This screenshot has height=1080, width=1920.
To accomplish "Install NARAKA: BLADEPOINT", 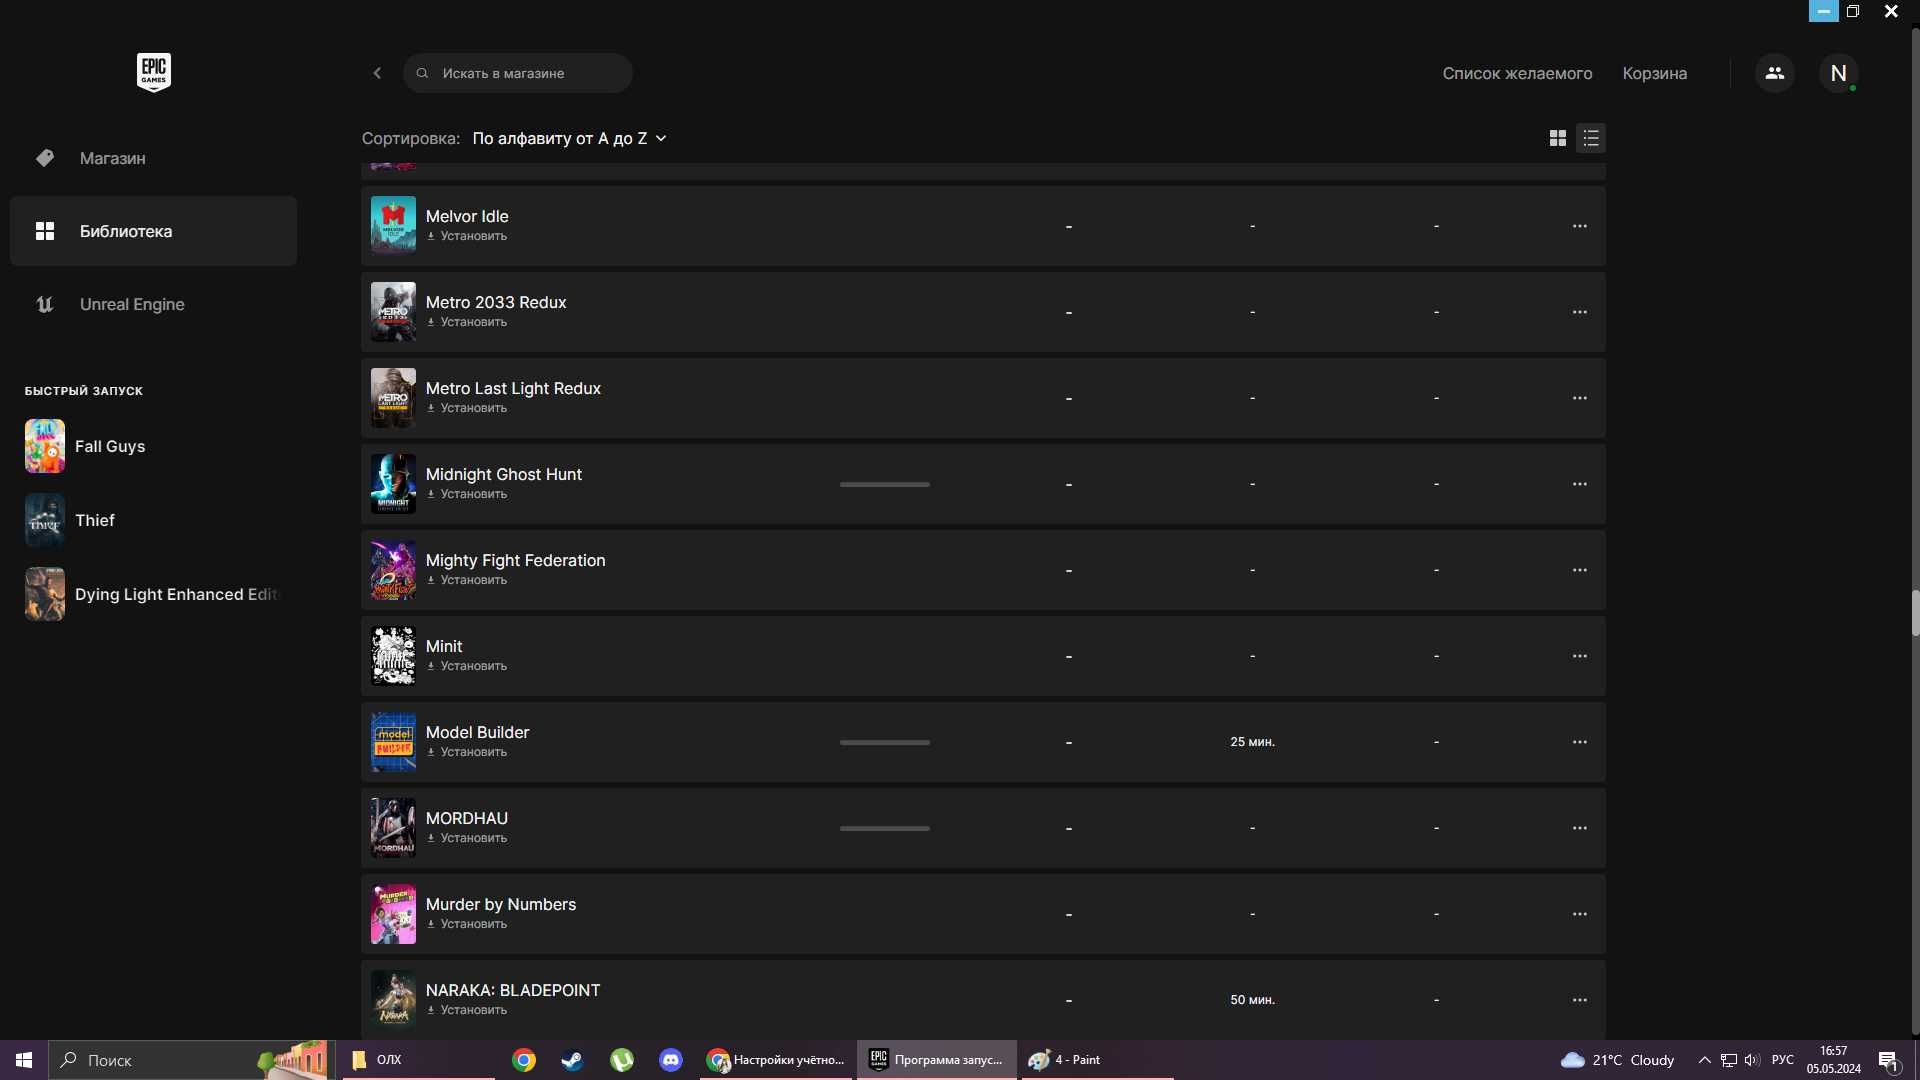I will click(x=467, y=1011).
